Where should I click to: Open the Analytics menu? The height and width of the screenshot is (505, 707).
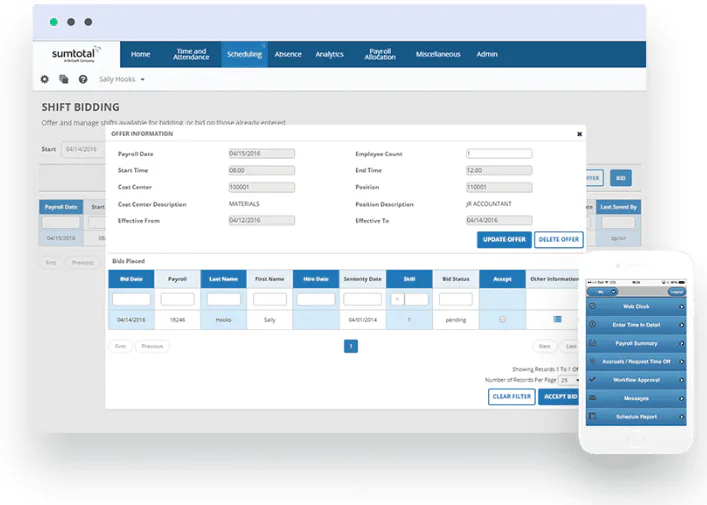point(329,54)
